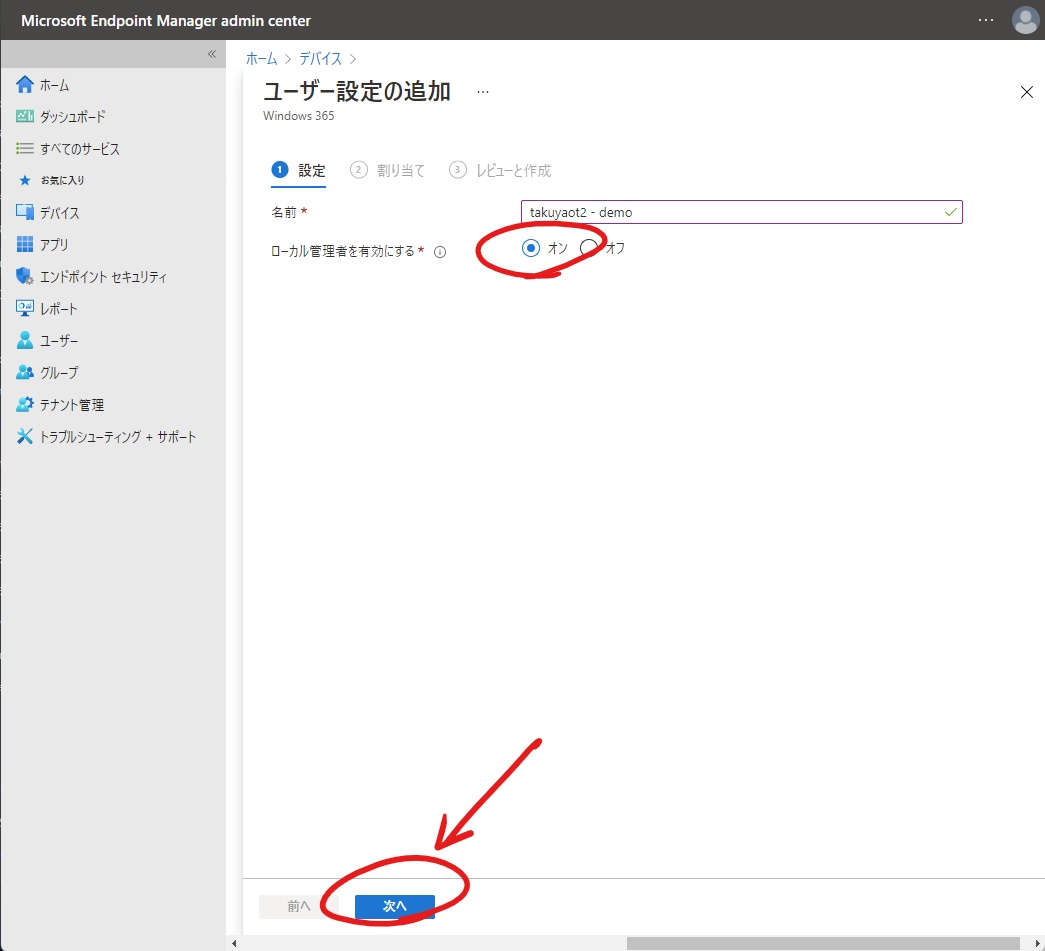Click the ホーム breadcrumb link

tap(261, 59)
